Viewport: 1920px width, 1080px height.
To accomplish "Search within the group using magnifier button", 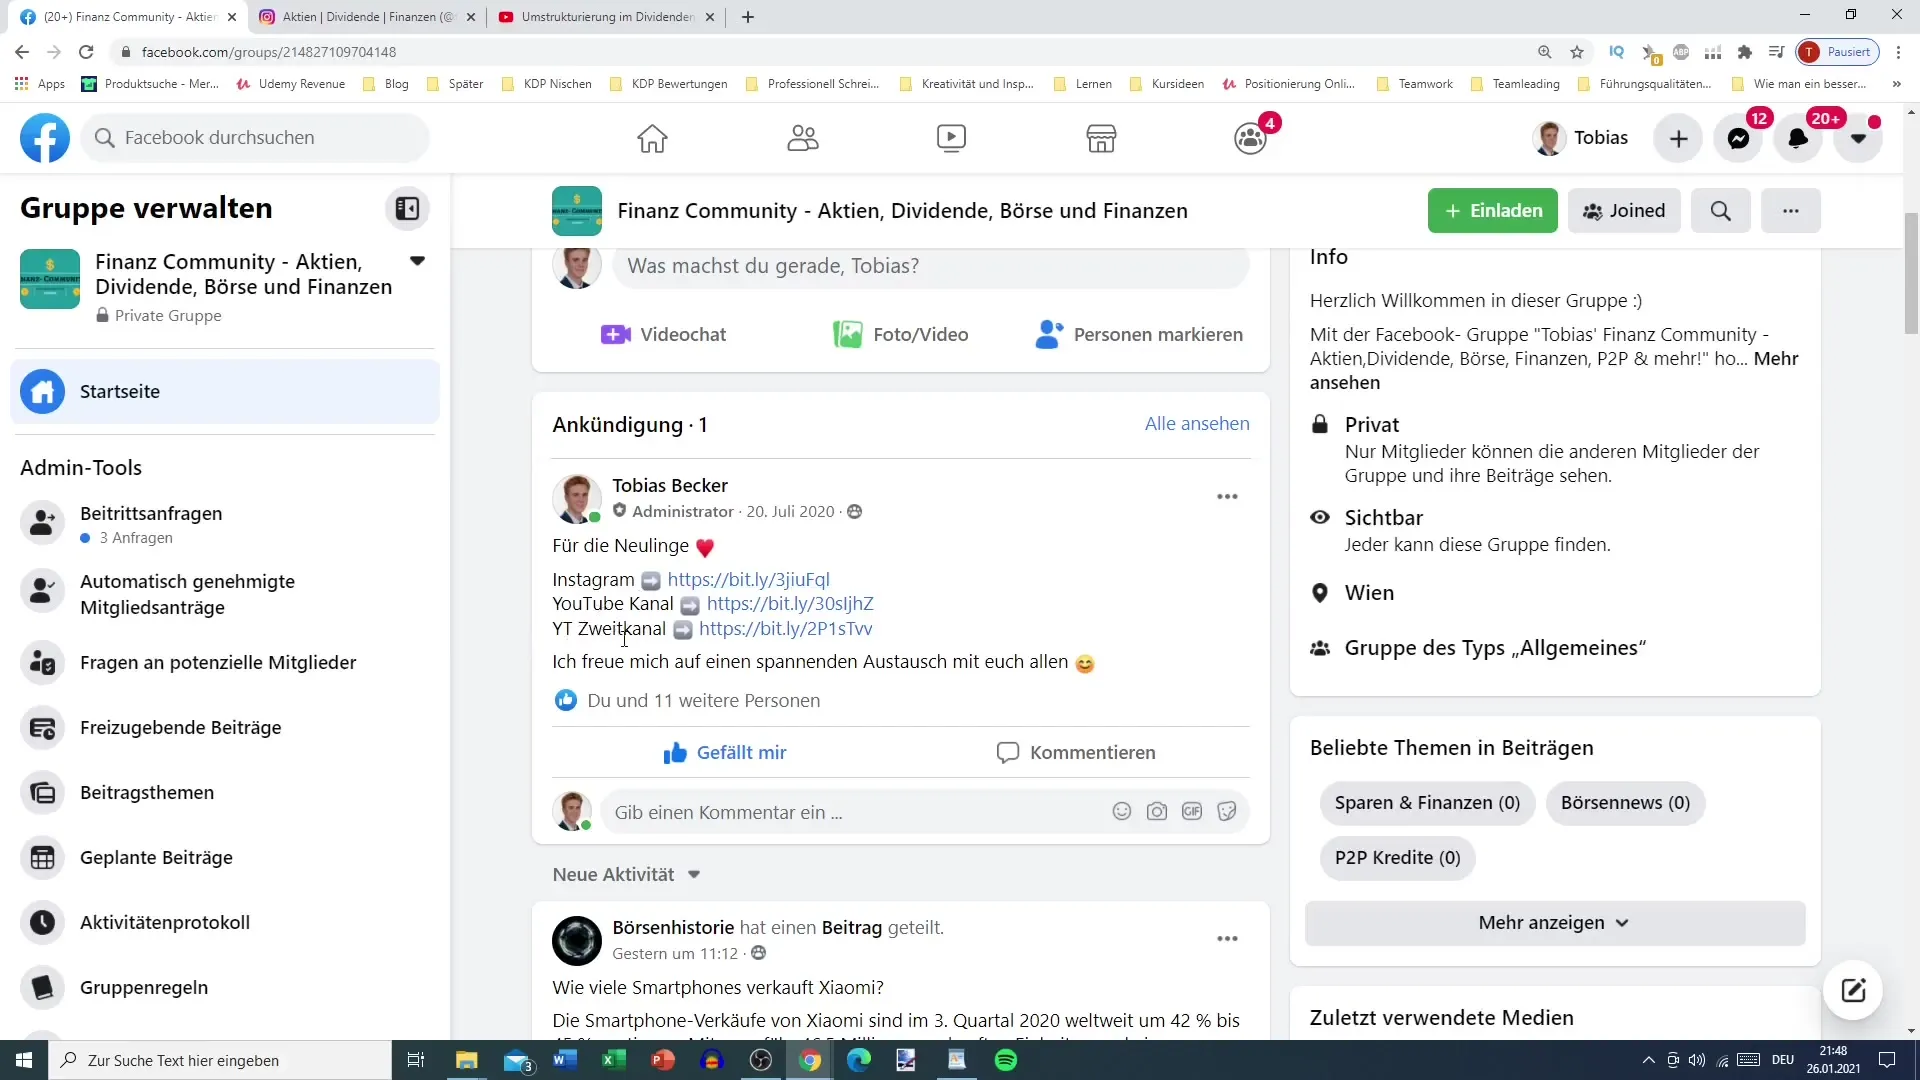I will click(1720, 211).
